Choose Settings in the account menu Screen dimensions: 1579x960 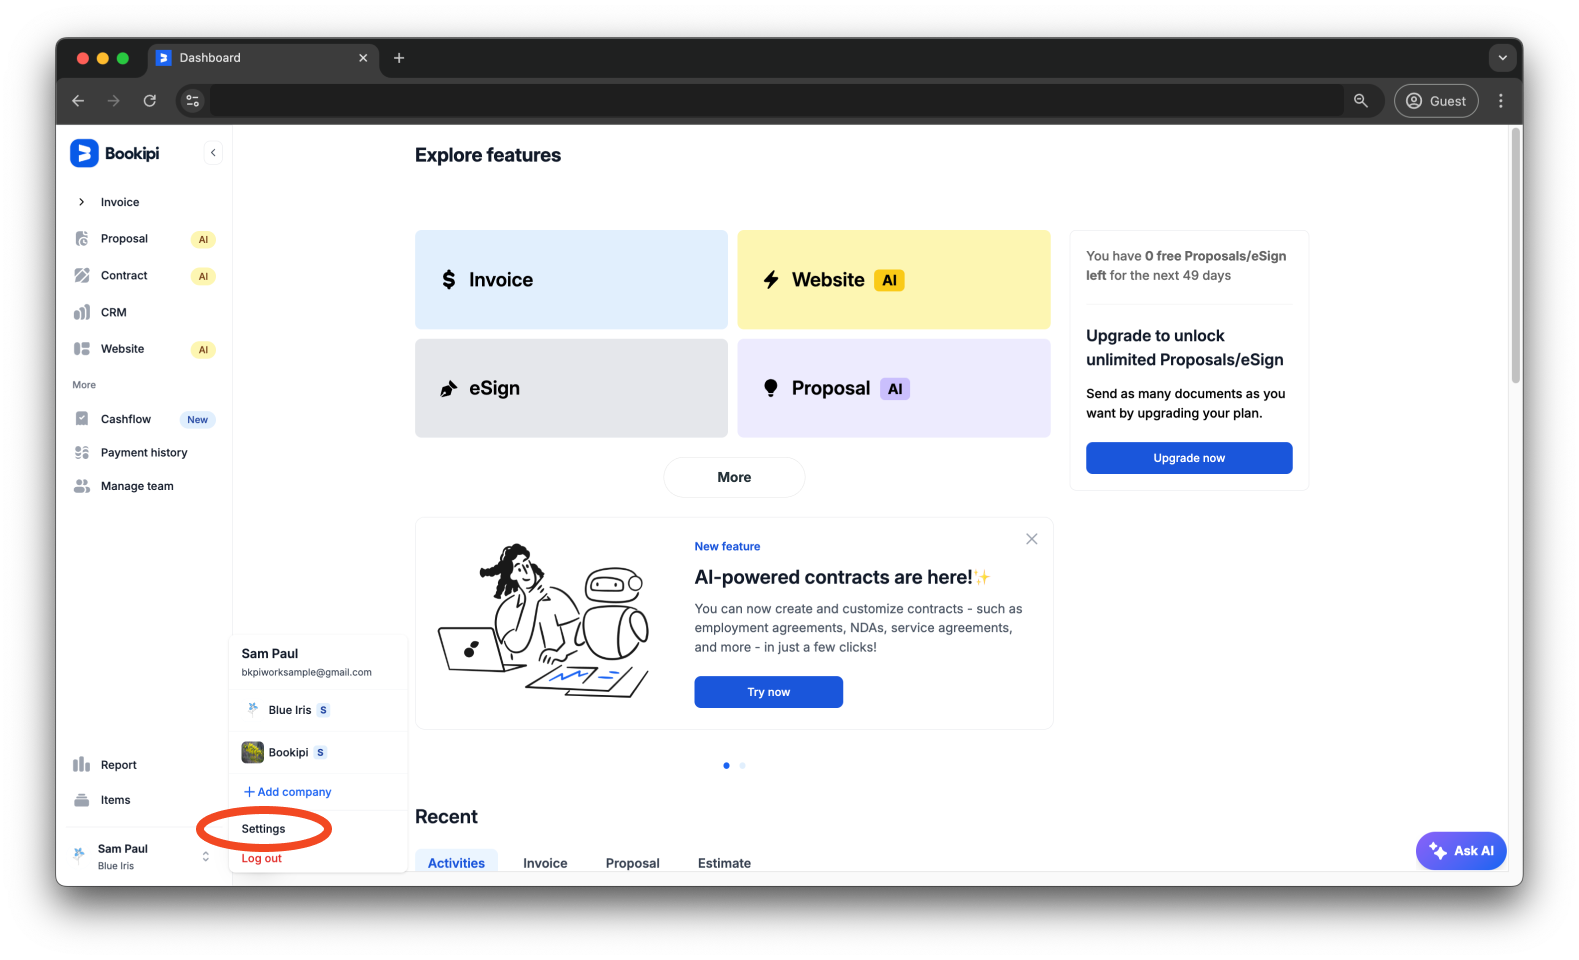(x=263, y=829)
